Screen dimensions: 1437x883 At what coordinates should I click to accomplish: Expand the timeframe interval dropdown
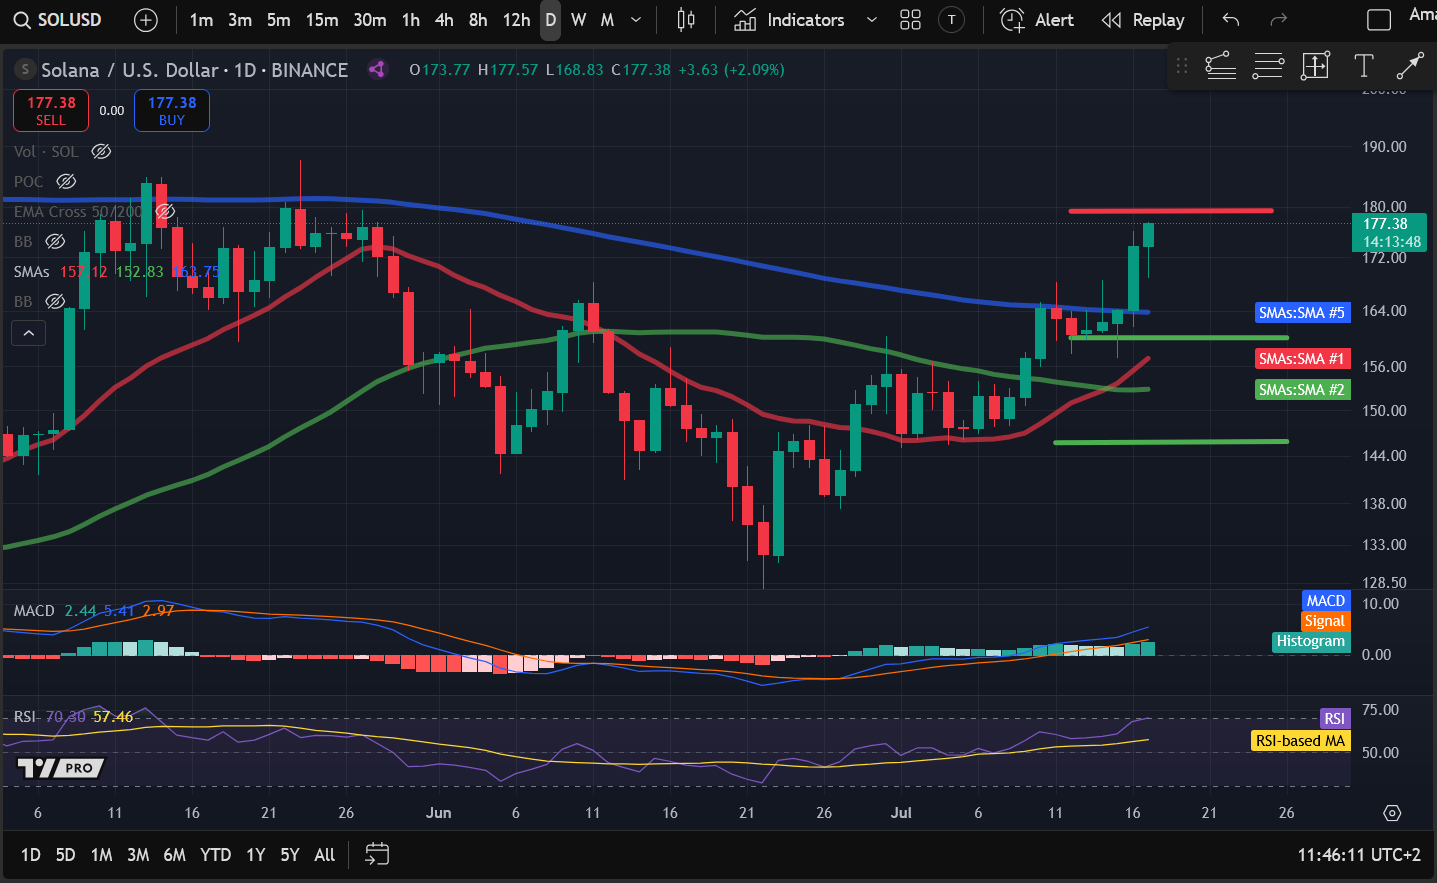click(x=636, y=20)
